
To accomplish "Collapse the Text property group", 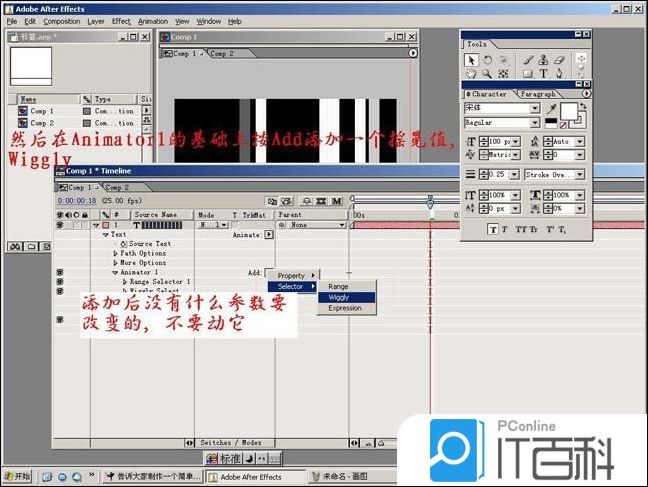I will tap(106, 234).
